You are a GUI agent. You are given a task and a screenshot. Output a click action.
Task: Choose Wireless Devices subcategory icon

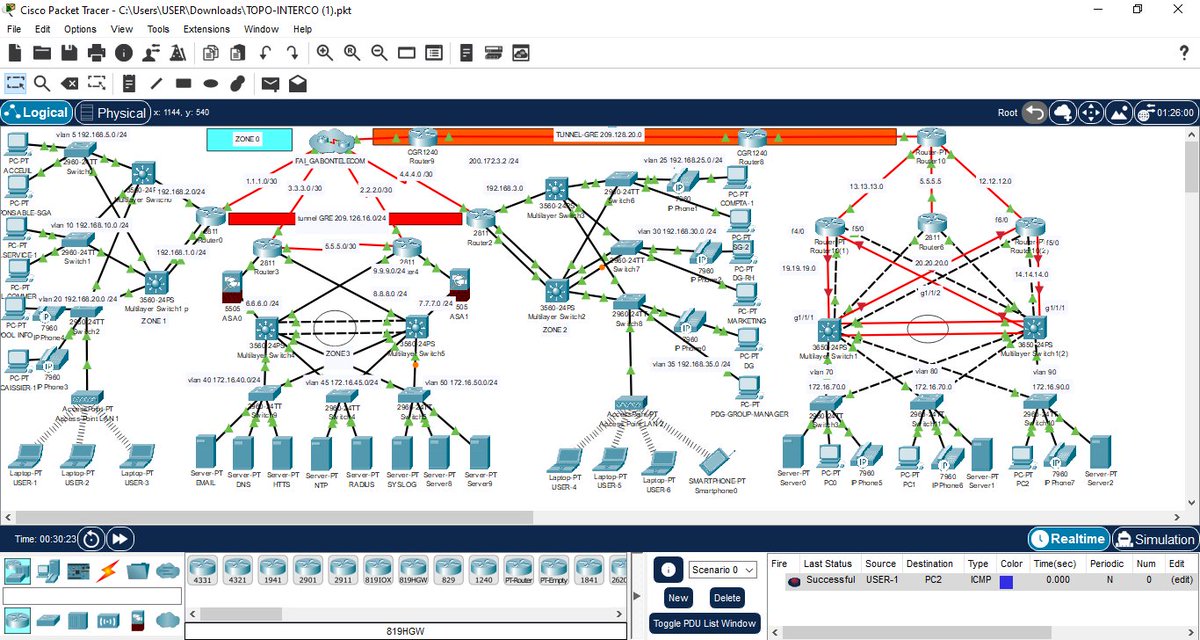107,620
